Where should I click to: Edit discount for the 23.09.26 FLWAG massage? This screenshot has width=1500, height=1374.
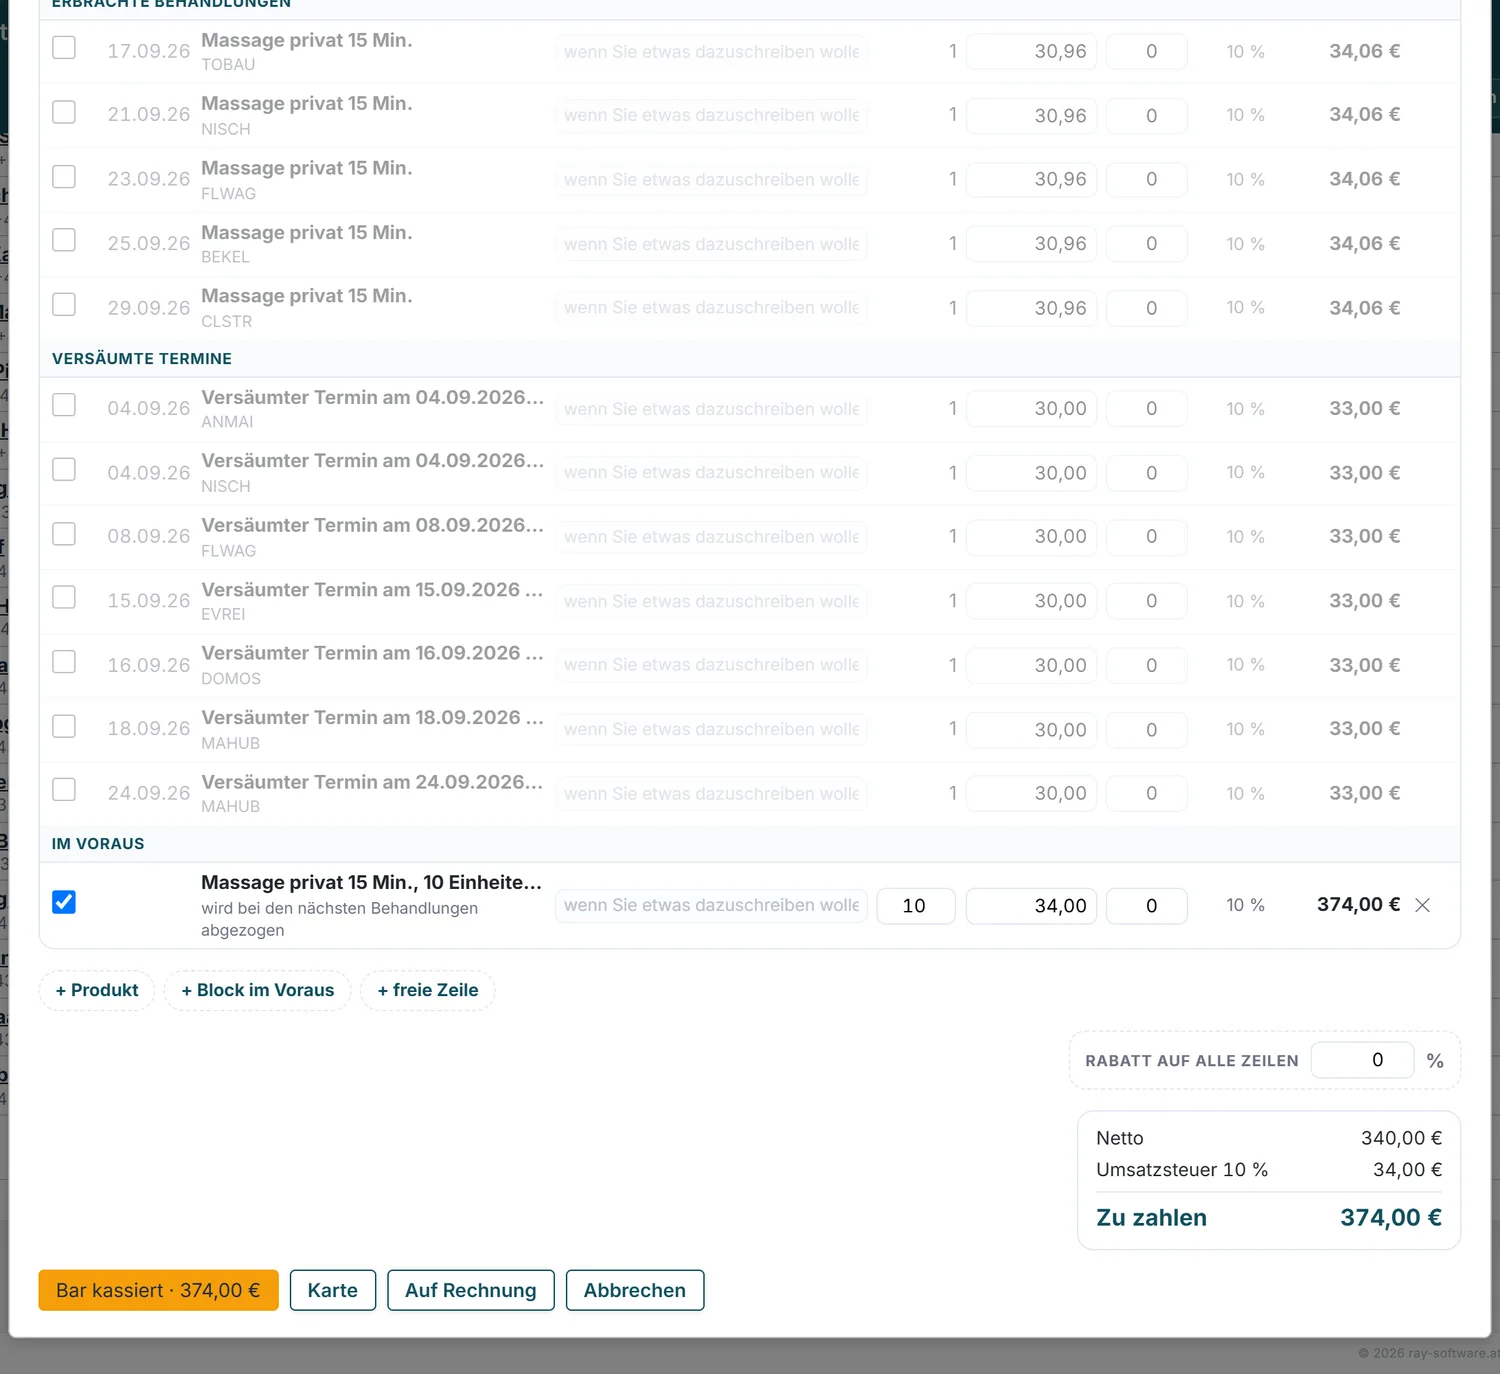click(x=1148, y=180)
